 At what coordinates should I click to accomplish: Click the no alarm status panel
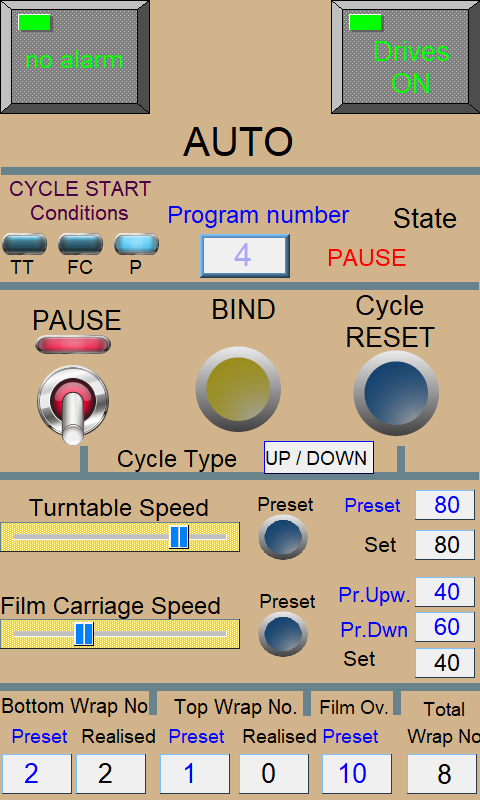click(x=75, y=57)
